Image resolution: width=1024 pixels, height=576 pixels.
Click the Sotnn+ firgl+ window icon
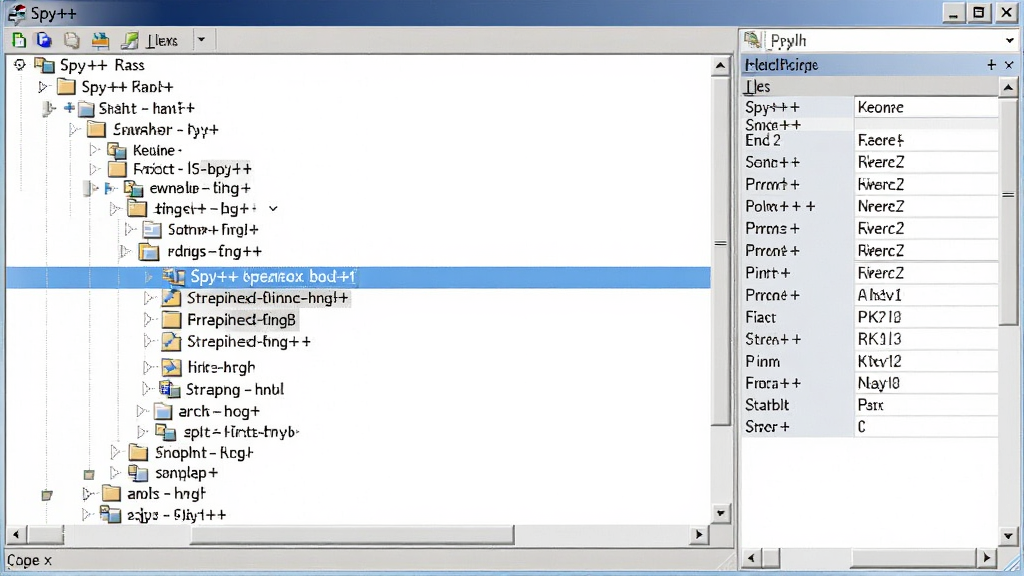(x=152, y=230)
